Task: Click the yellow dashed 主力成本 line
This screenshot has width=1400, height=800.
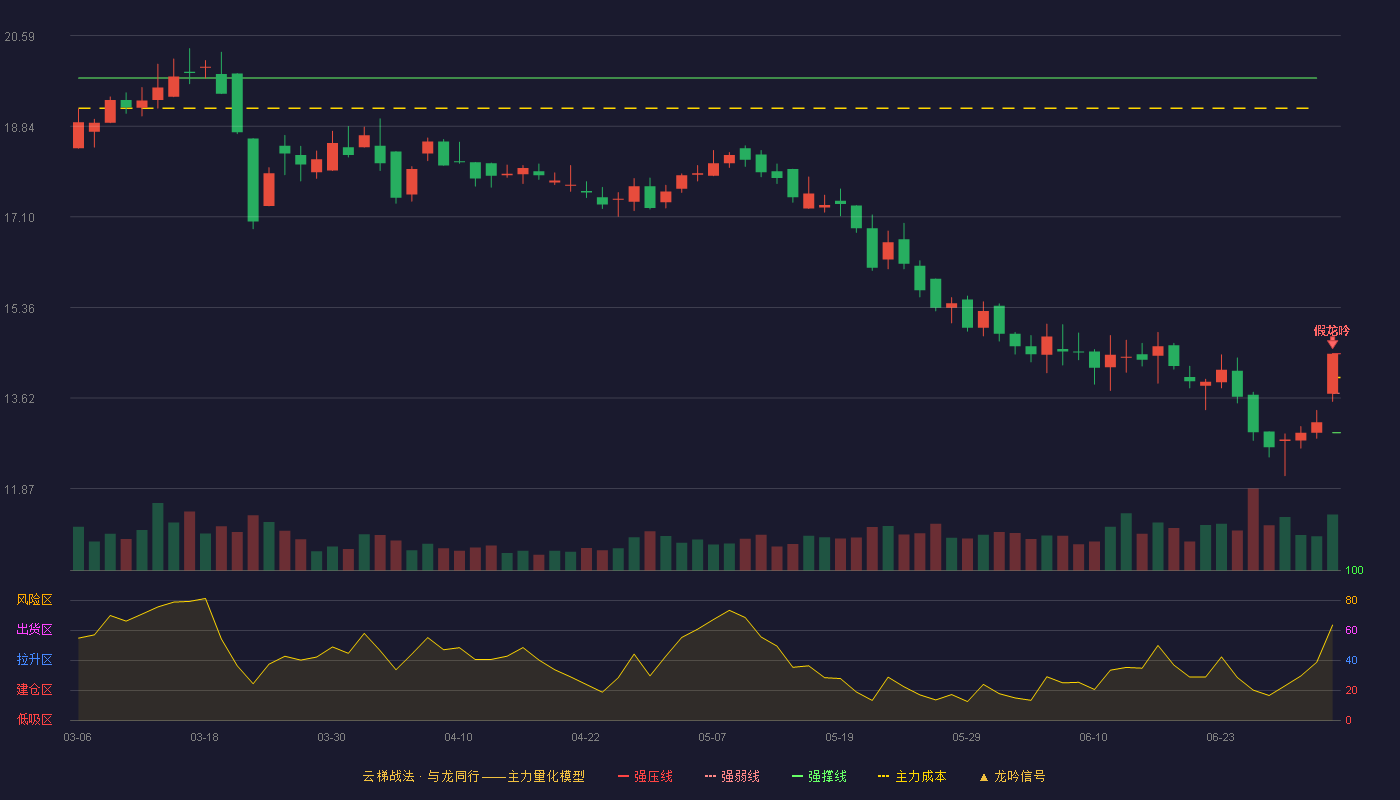Action: tap(694, 108)
